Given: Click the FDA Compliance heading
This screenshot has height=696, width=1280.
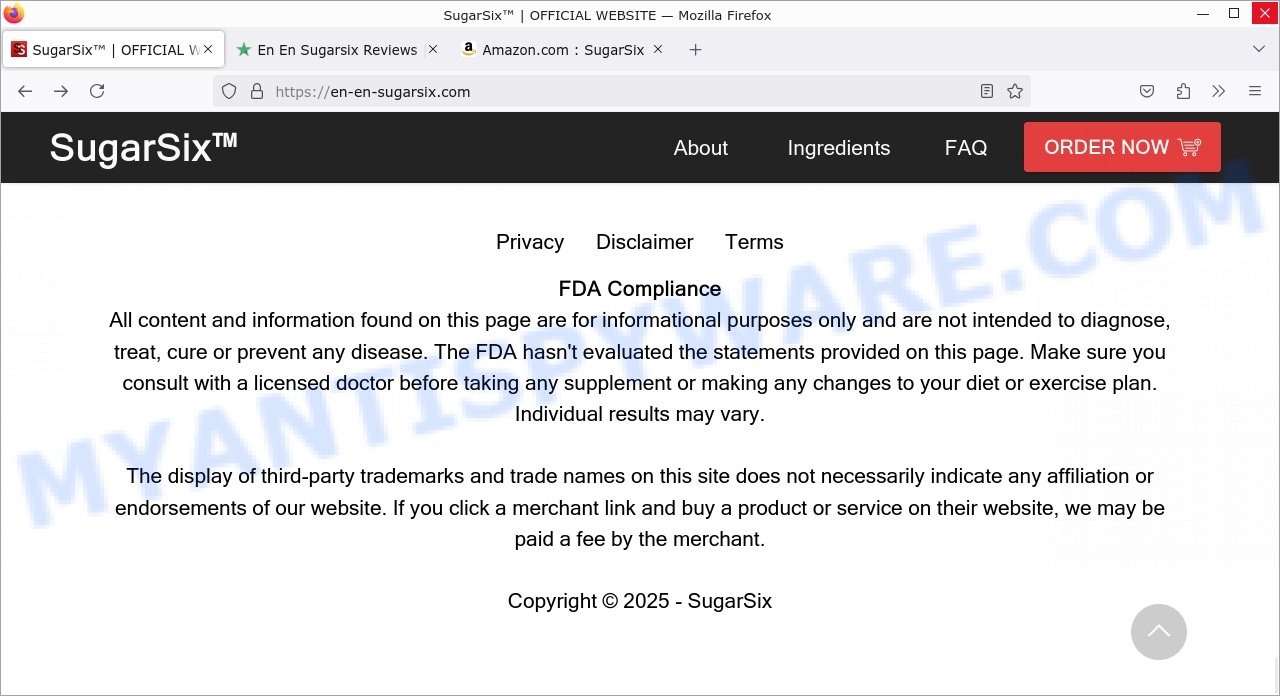Looking at the screenshot, I should coord(640,289).
